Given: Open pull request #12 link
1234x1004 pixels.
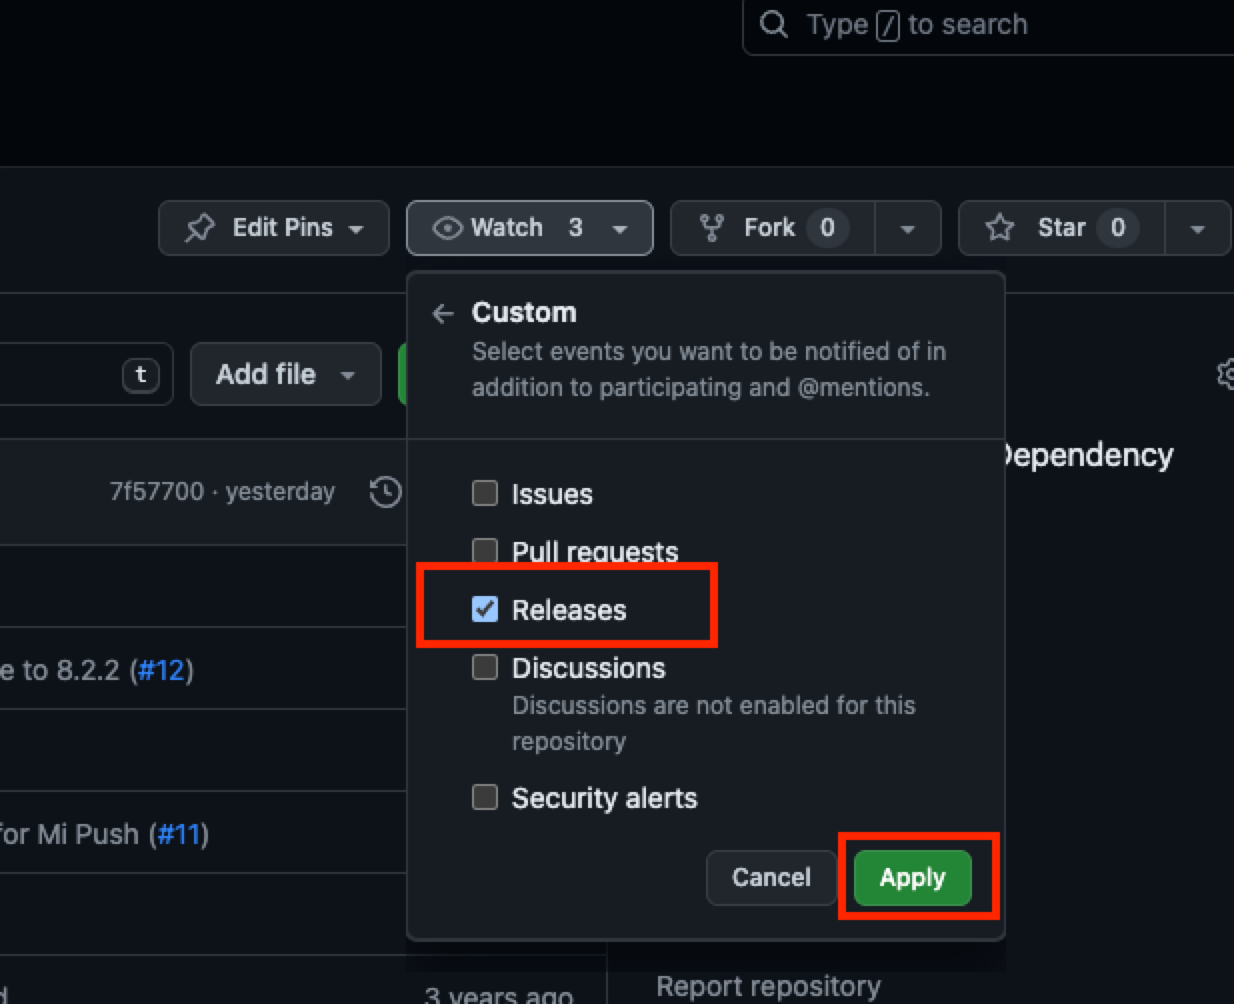Looking at the screenshot, I should [x=161, y=670].
